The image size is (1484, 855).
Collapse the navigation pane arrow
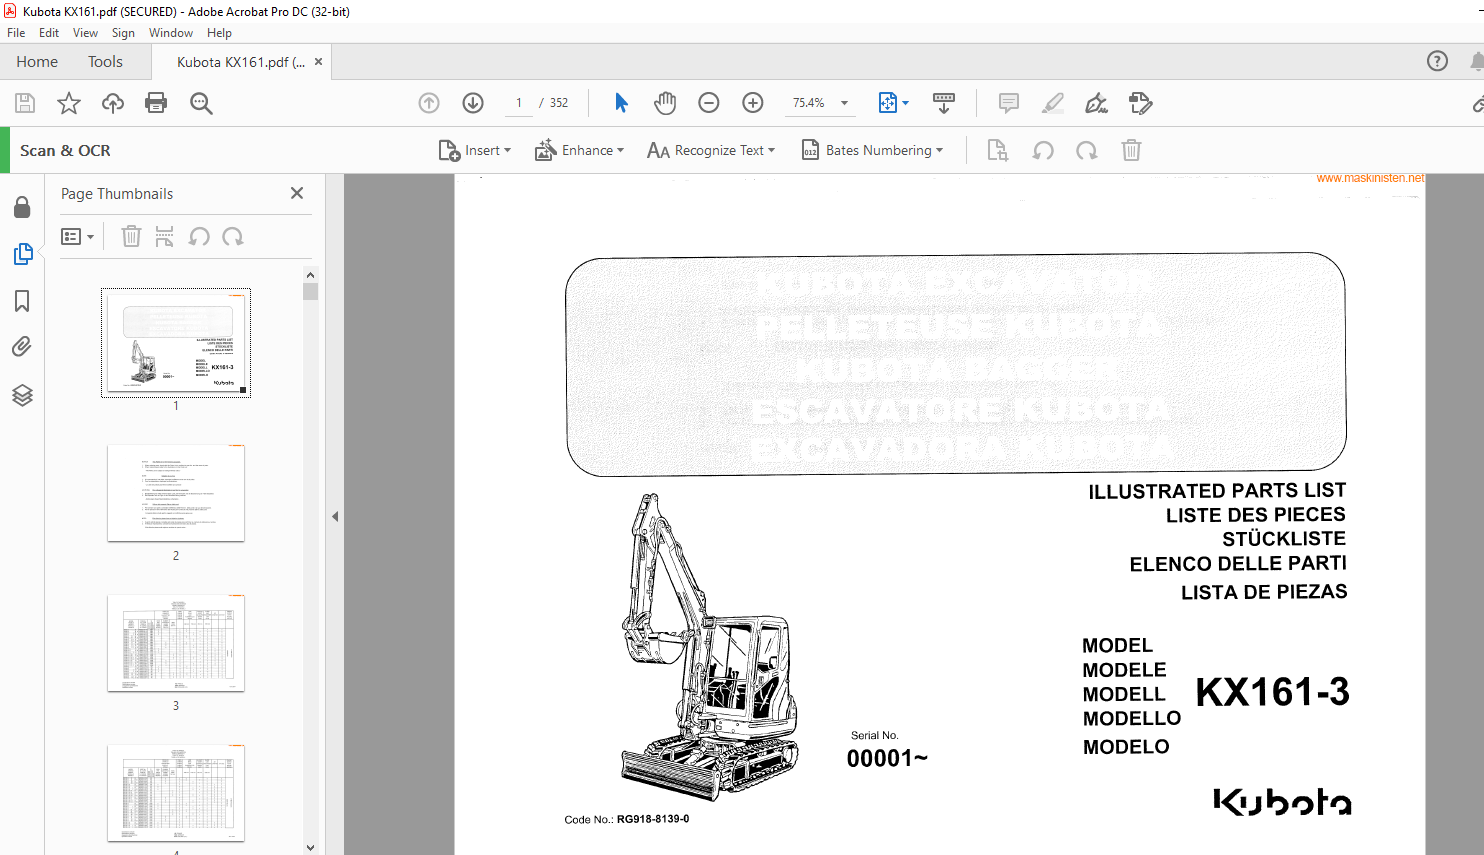[x=335, y=516]
